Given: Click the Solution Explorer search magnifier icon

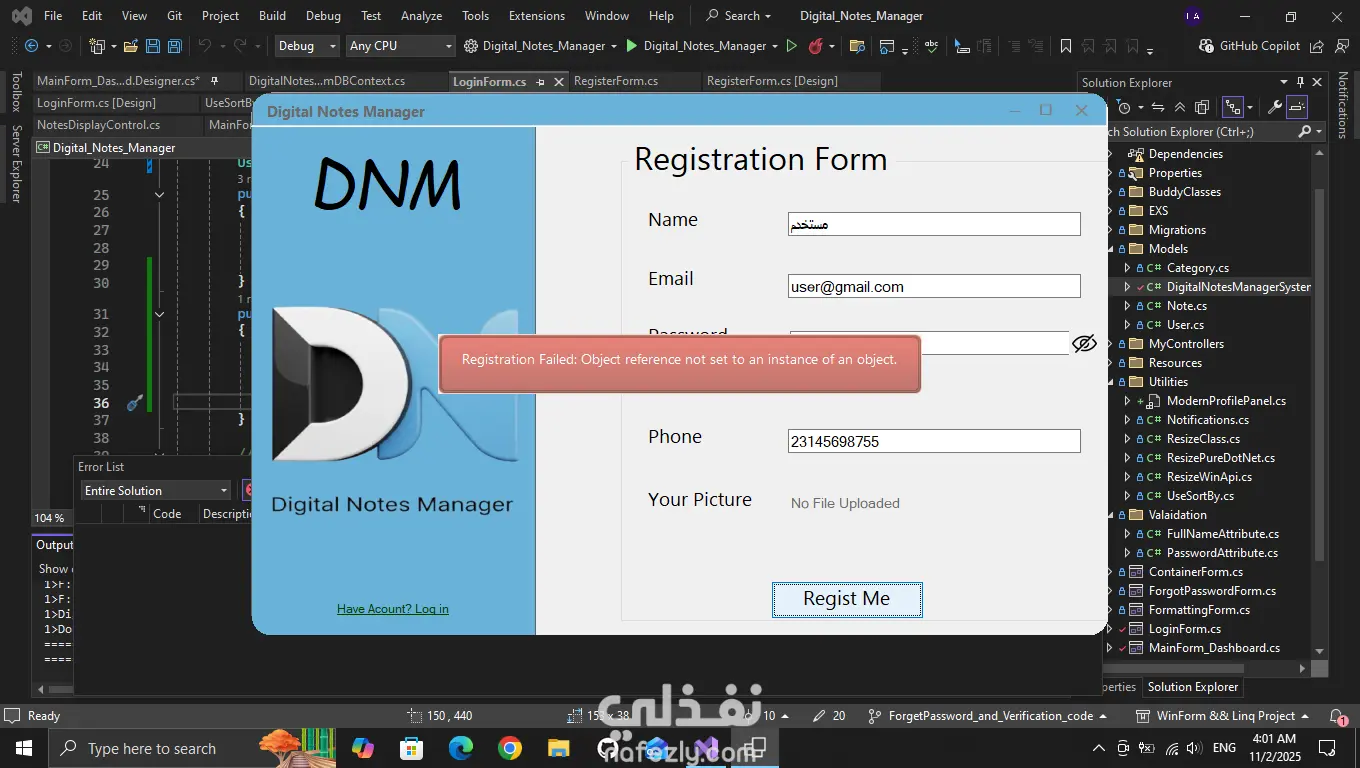Looking at the screenshot, I should (x=1304, y=131).
